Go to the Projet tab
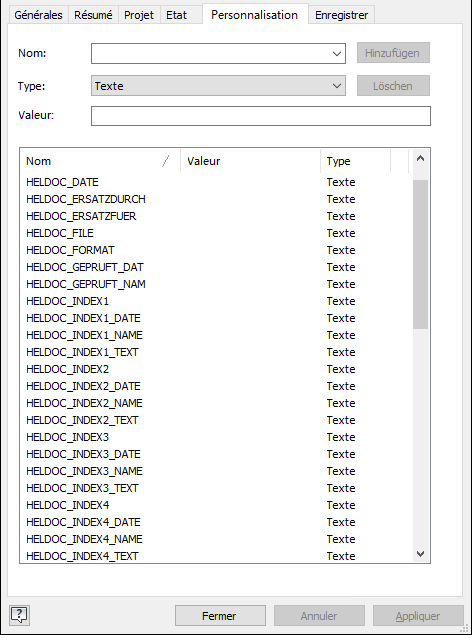The width and height of the screenshot is (472, 635). 139,15
